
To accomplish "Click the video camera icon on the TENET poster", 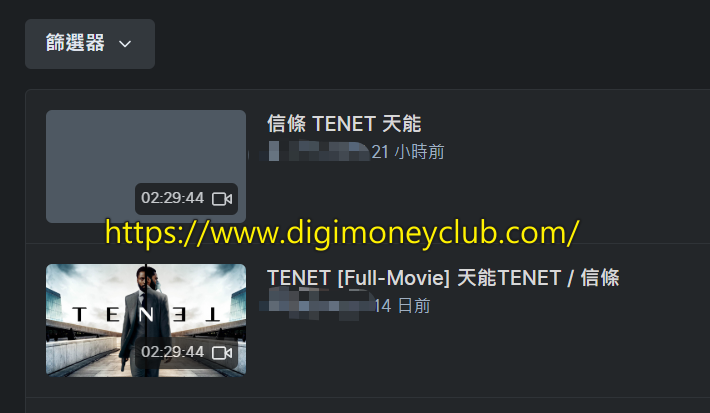I will point(222,353).
